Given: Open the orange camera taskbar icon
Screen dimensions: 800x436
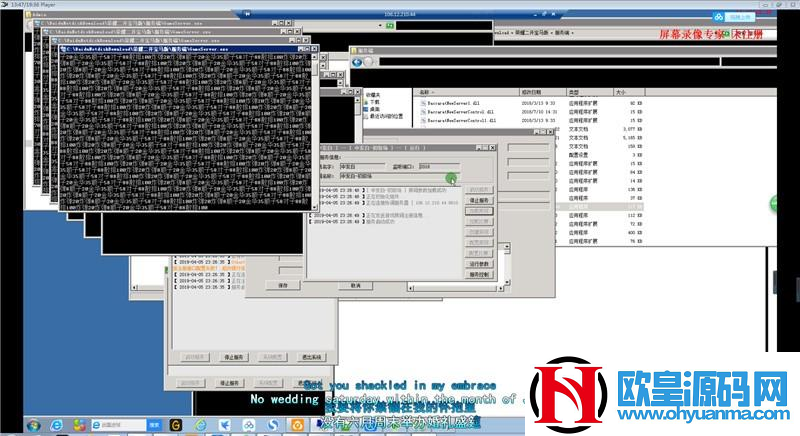Looking at the screenshot, I should click(297, 425).
